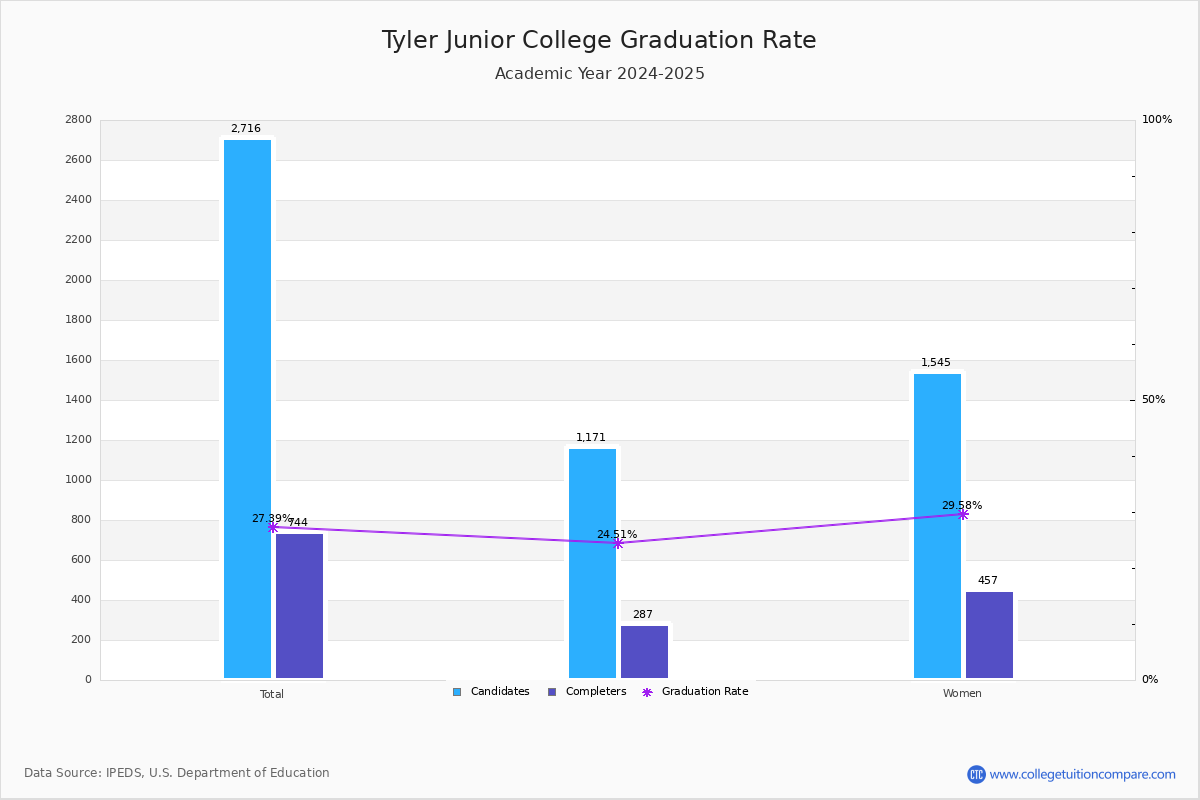Select the 29.58% graduation rate marker for Women
1200x800 pixels.
point(963,514)
